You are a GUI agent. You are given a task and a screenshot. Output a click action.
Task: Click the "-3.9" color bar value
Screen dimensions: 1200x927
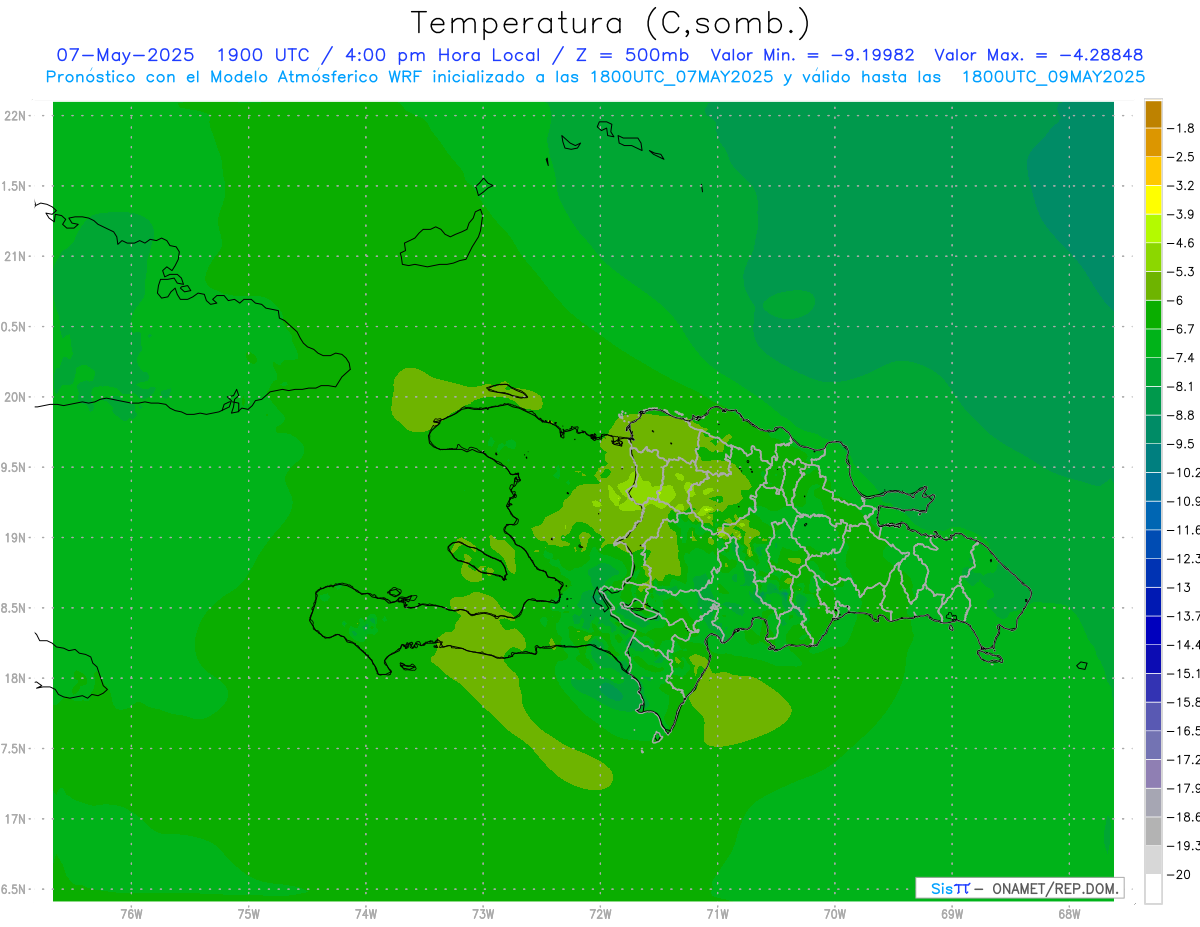tap(1181, 214)
